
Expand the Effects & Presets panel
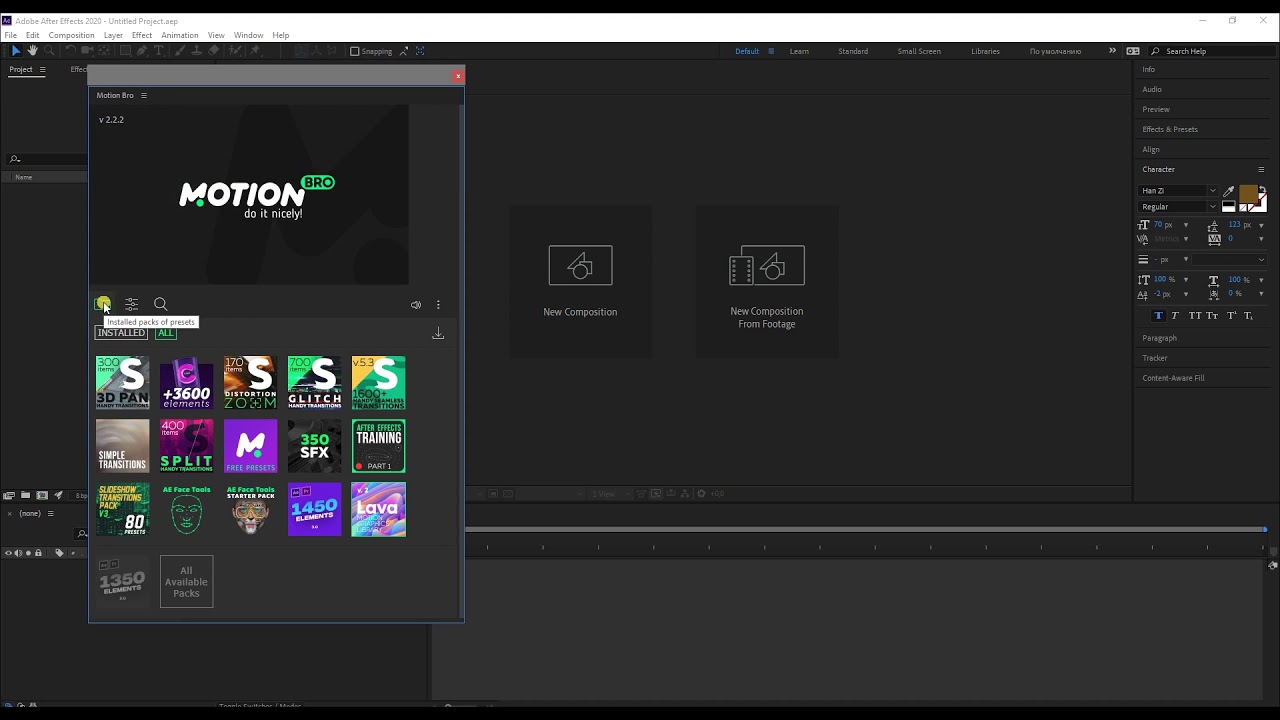(1170, 129)
